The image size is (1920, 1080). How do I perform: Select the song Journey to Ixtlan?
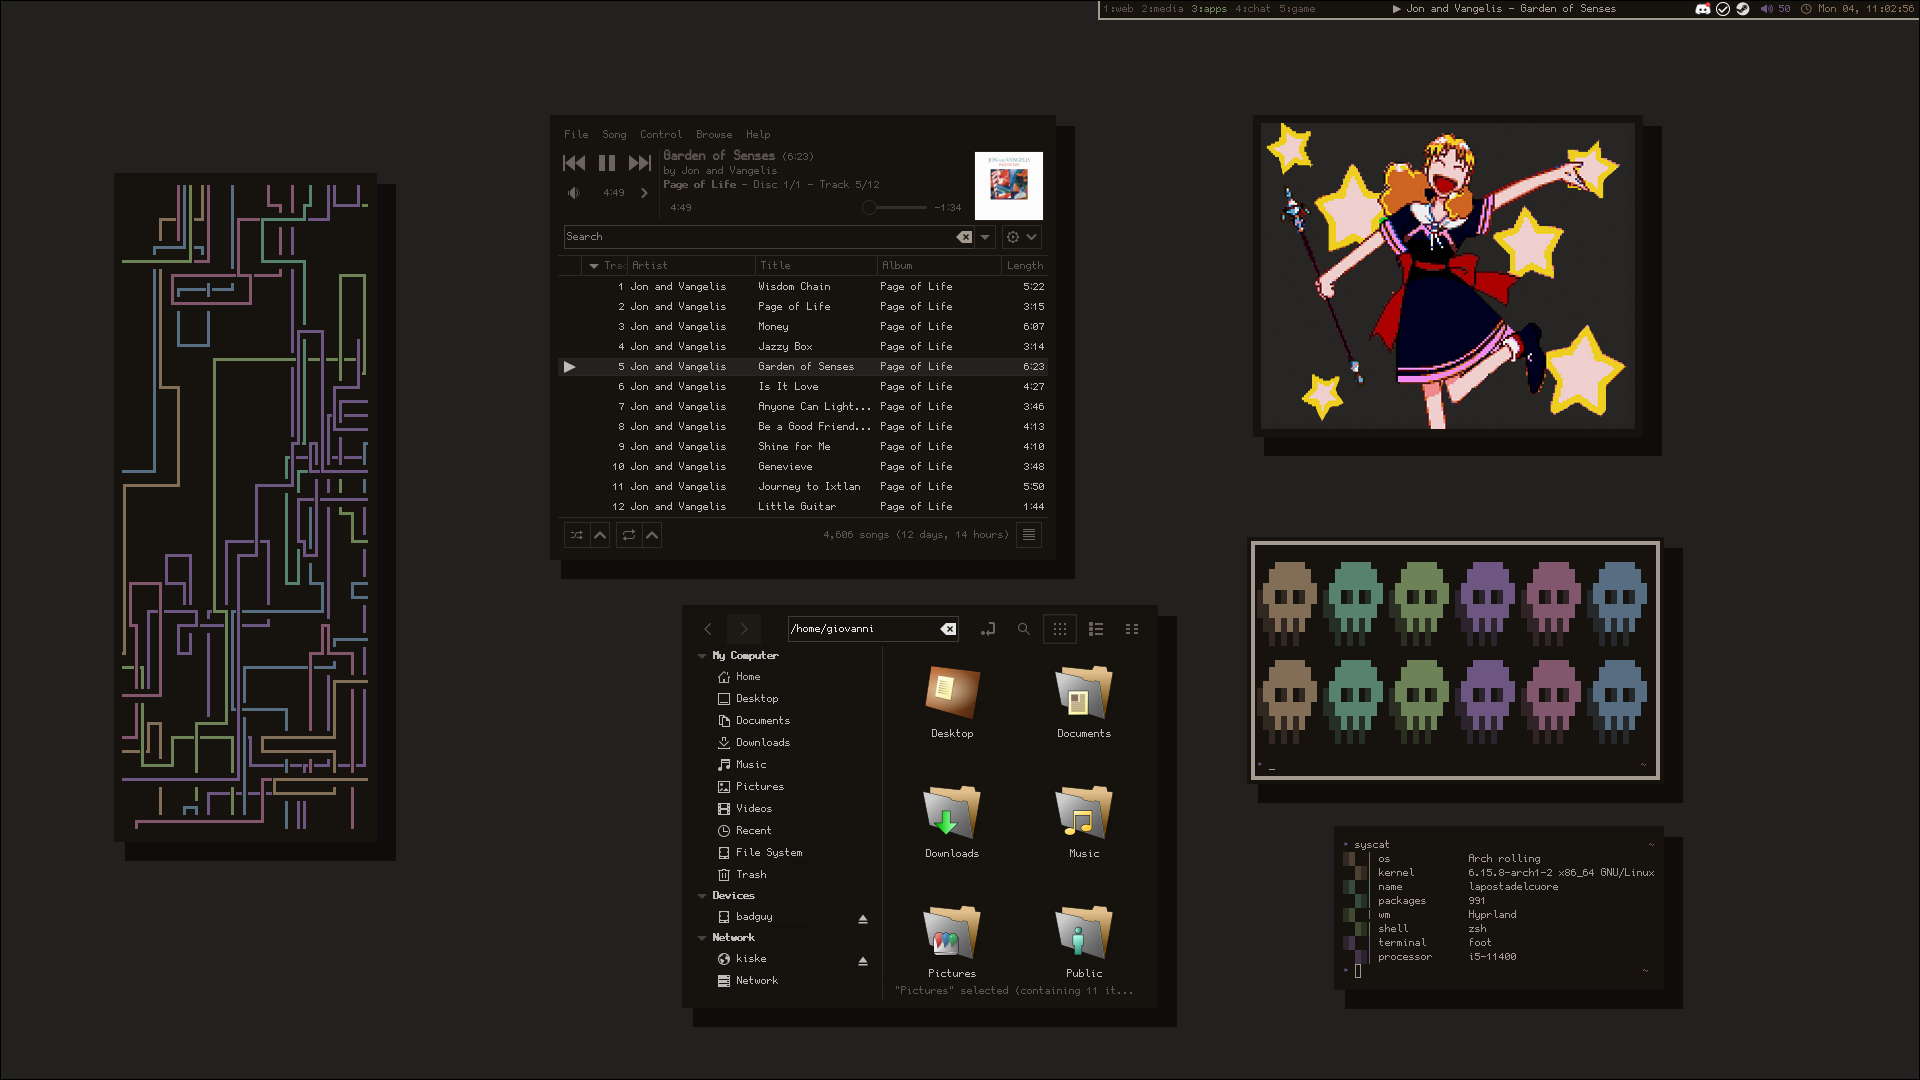(802, 487)
